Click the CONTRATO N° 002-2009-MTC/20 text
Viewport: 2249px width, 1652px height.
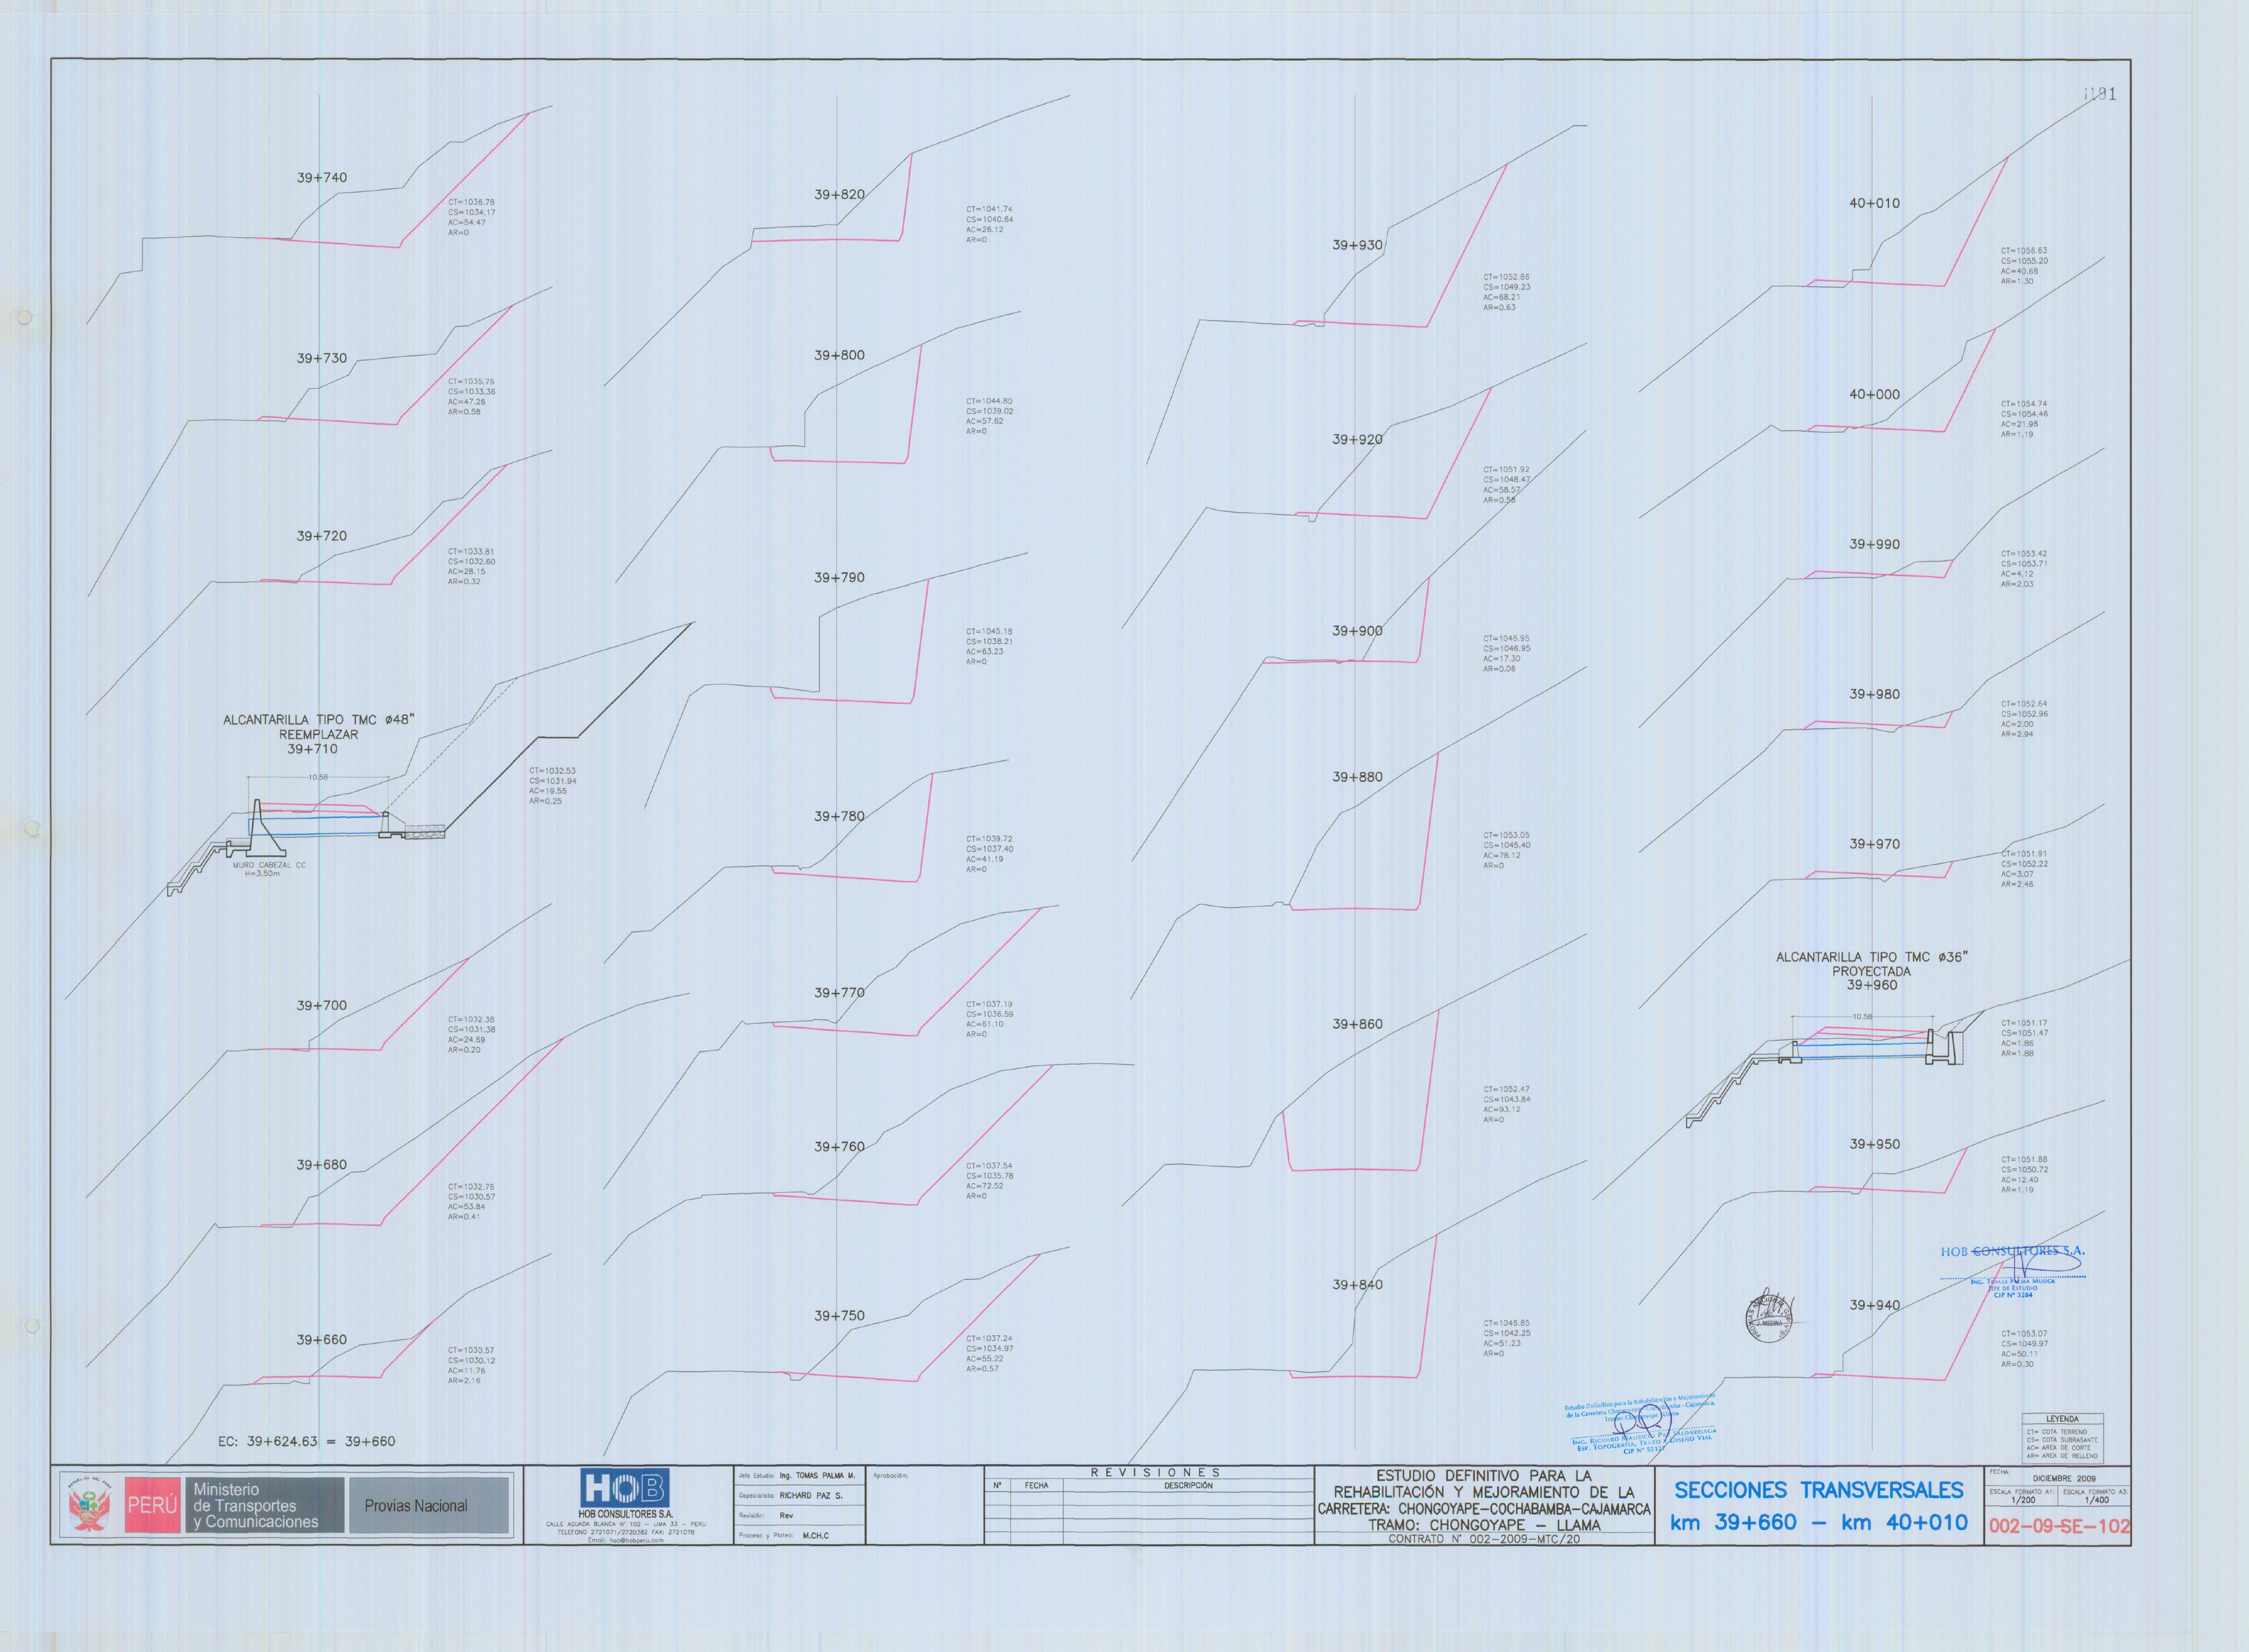click(1484, 1539)
